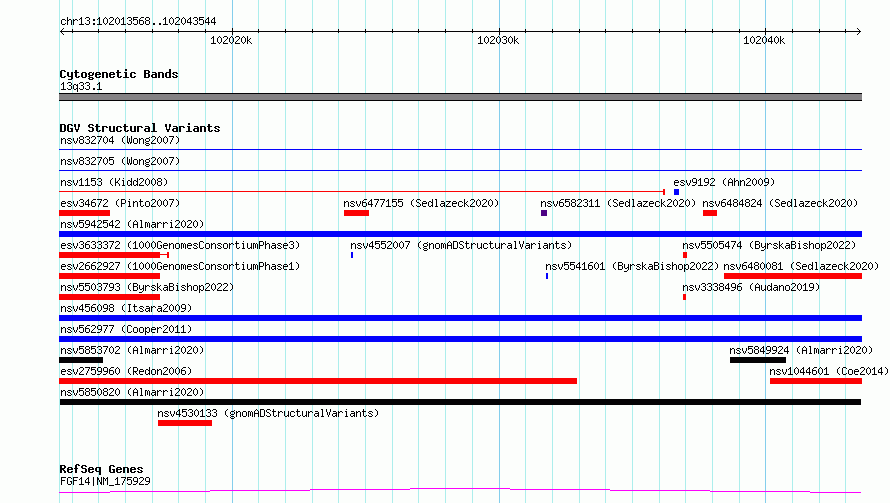Click the red bar under nsv6480081
The height and width of the screenshot is (503, 890).
(x=793, y=276)
